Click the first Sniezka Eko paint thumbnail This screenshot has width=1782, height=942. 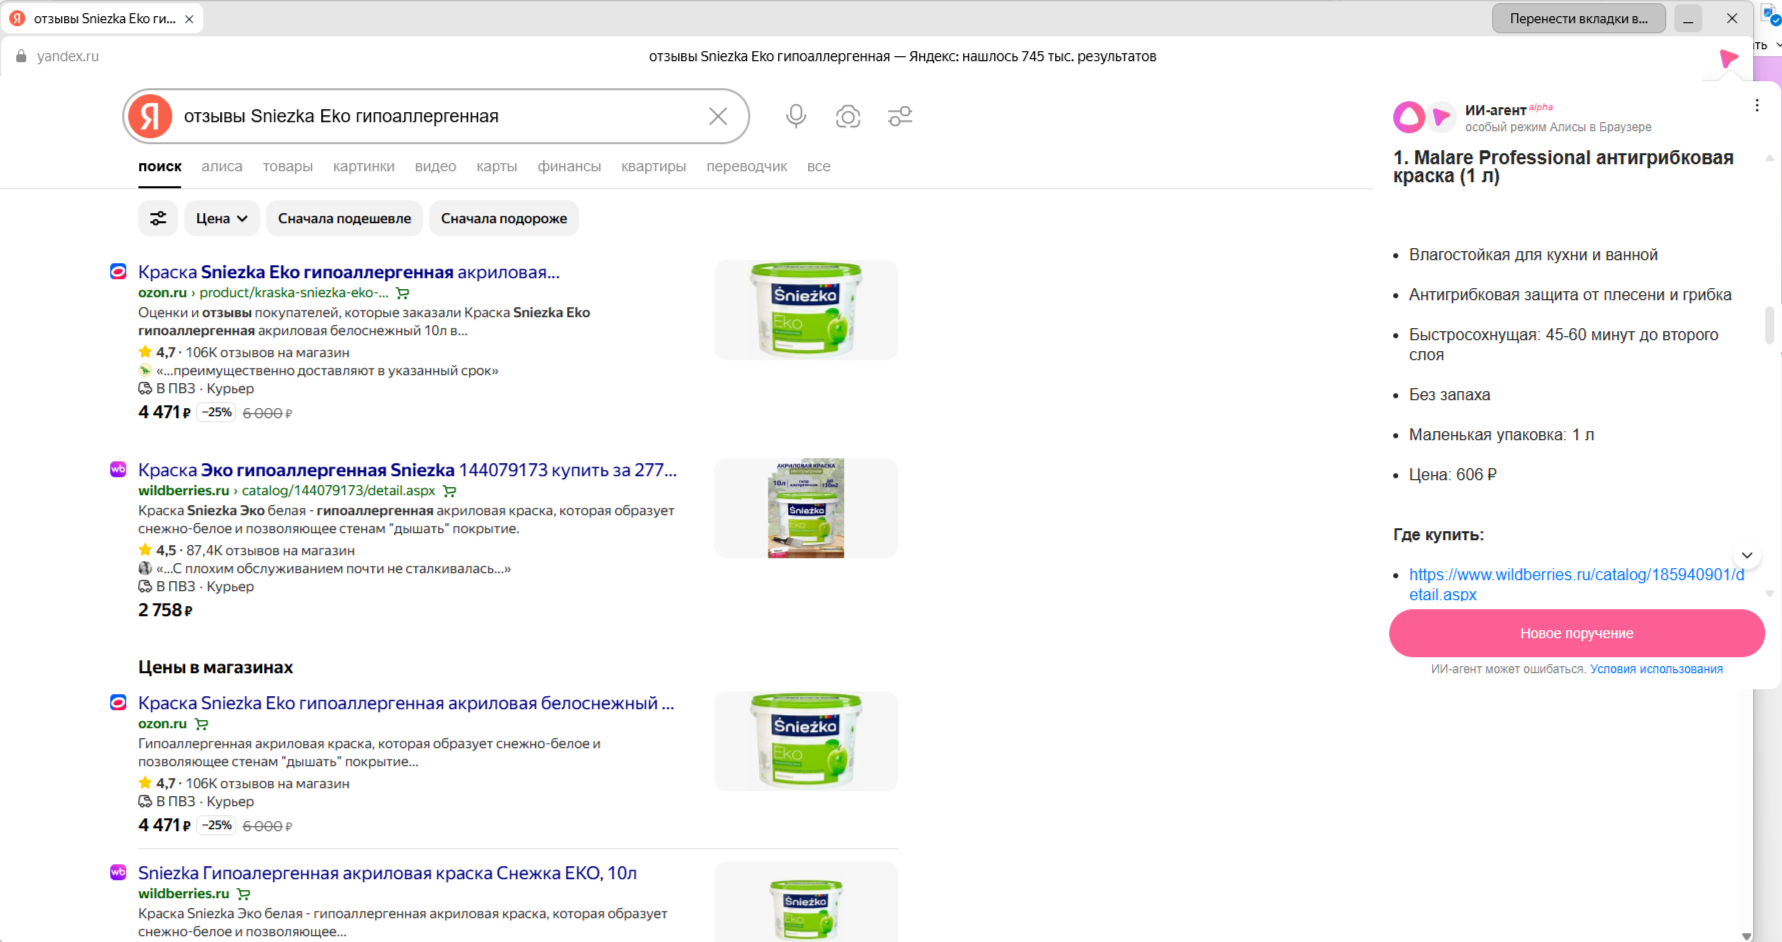[x=805, y=310]
